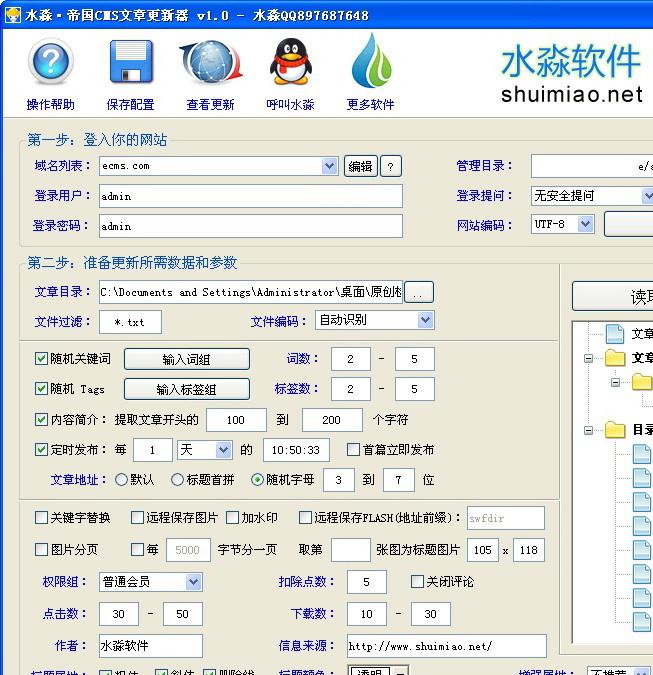Enable 随机关键词 checkbox
This screenshot has height=675, width=653.
41,359
